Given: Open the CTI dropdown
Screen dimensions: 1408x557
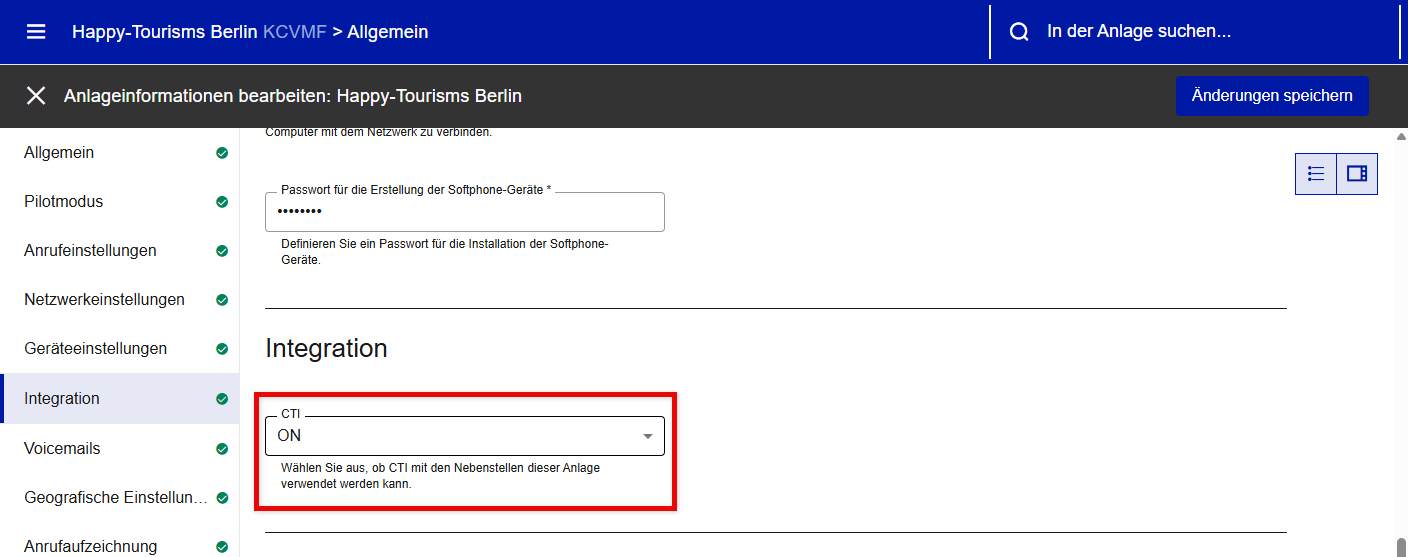Looking at the screenshot, I should tap(450, 436).
